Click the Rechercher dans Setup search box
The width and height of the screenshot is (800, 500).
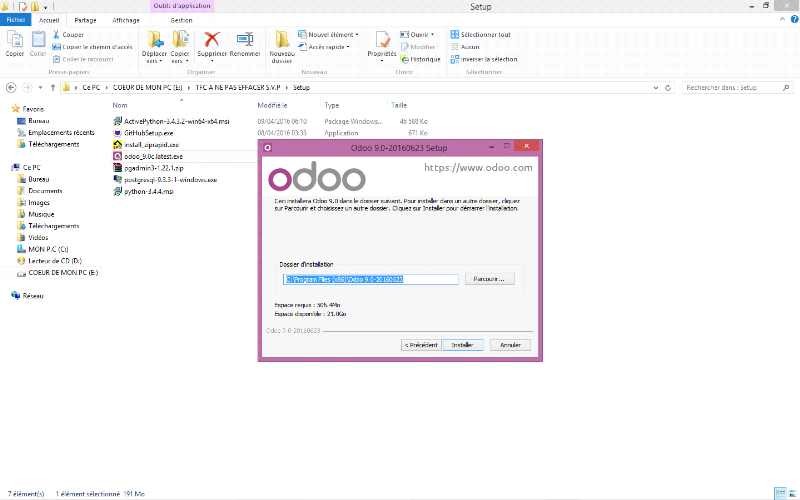738,88
